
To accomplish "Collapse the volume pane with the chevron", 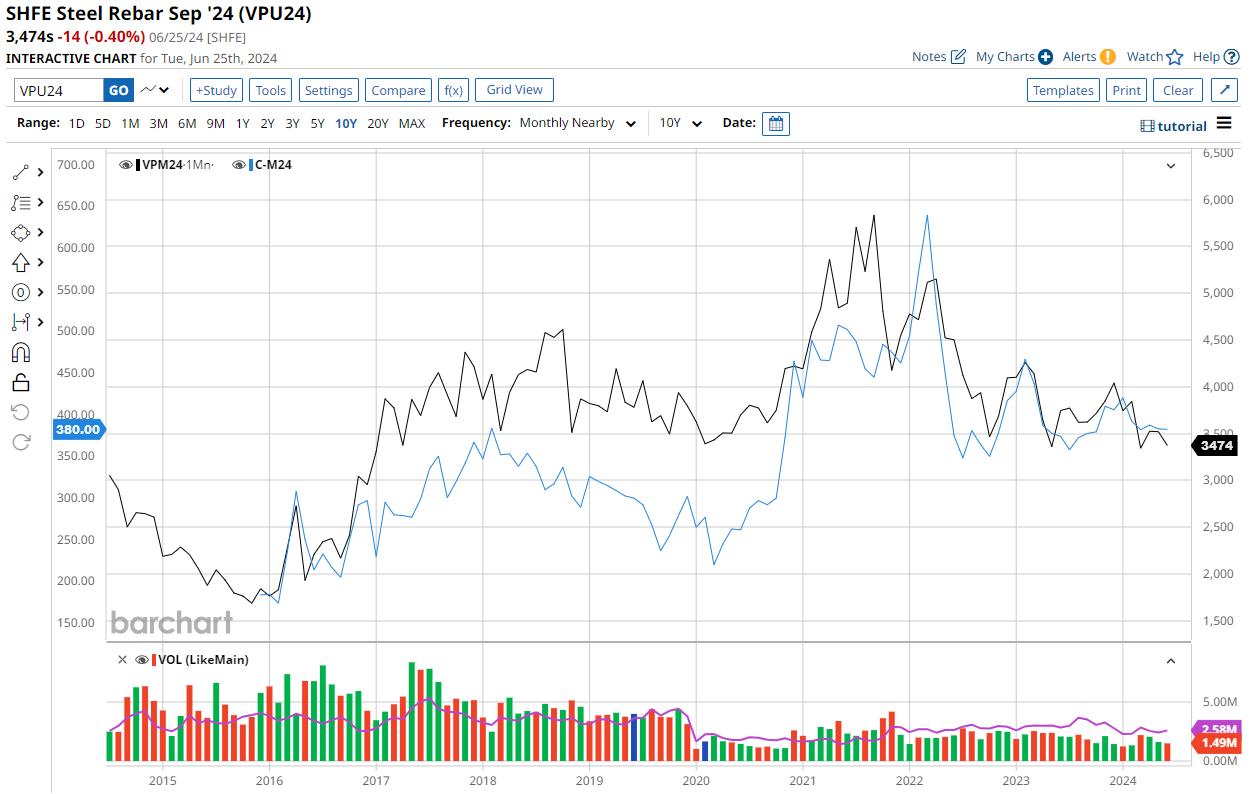I will point(1171,660).
